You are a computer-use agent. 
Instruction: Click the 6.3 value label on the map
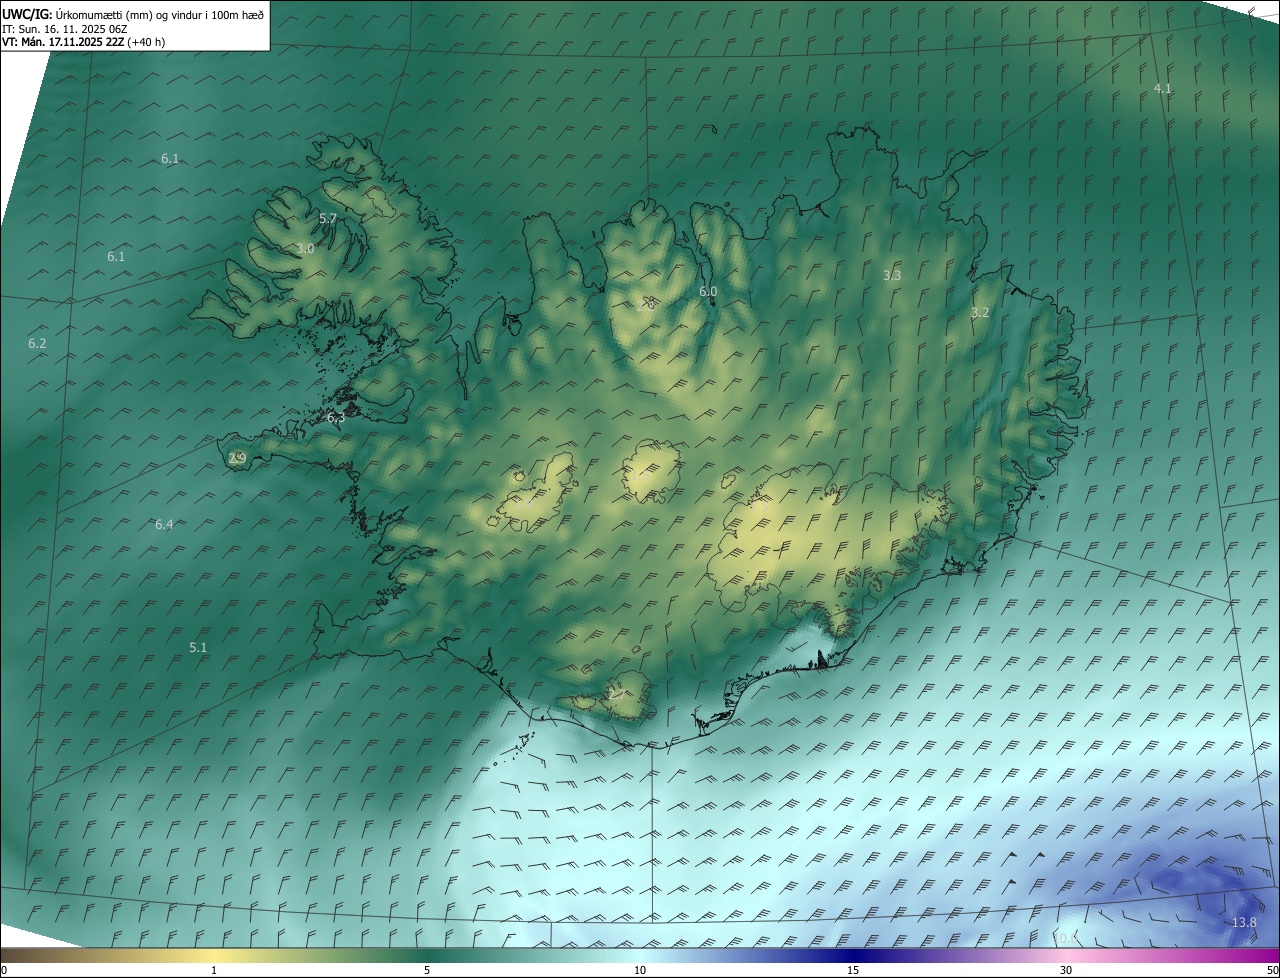tap(336, 418)
